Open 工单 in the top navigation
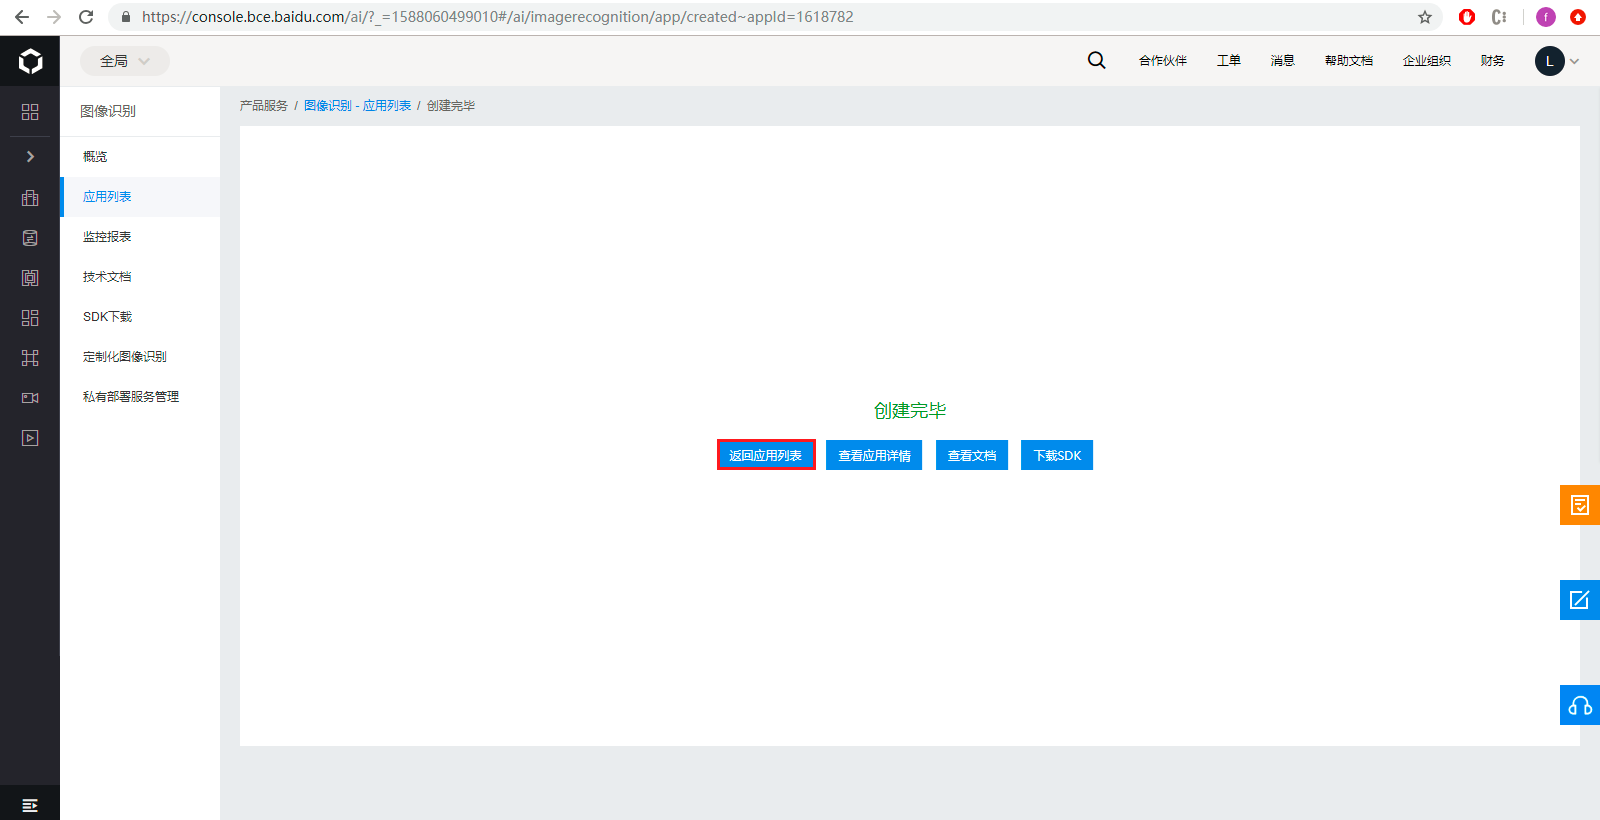The height and width of the screenshot is (820, 1600). (1229, 61)
